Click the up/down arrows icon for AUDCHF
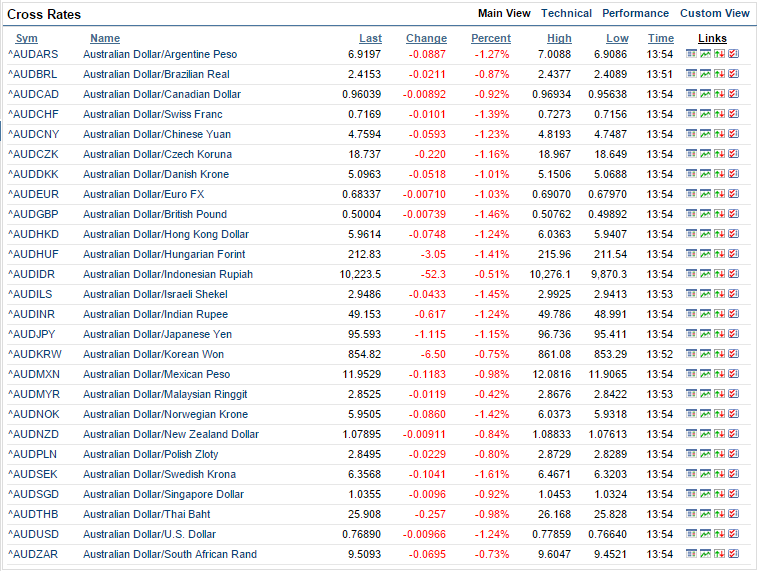 [719, 114]
